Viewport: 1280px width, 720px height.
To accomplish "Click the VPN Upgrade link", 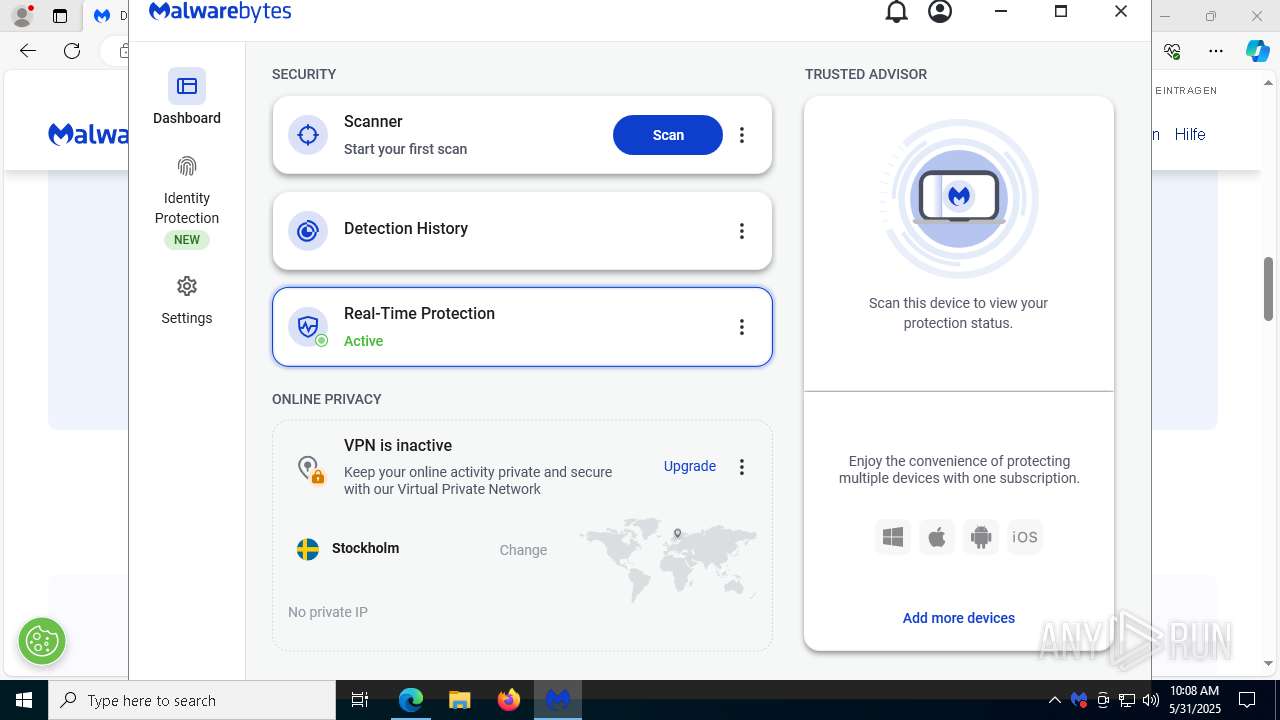I will [690, 466].
